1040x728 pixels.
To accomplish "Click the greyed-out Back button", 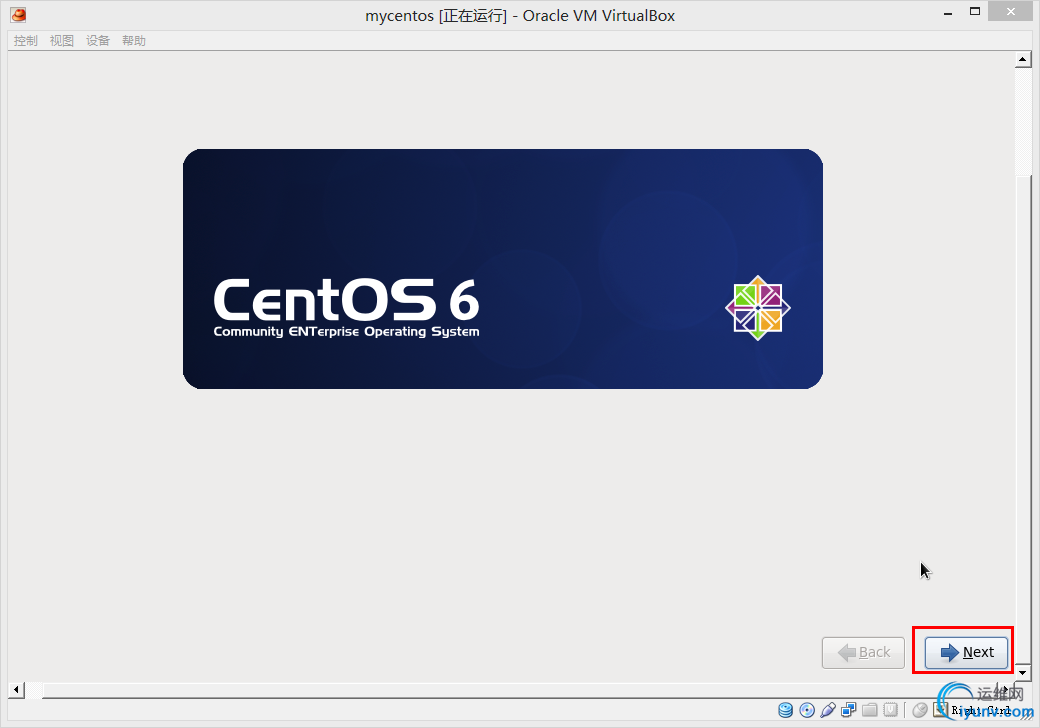I will click(x=863, y=652).
